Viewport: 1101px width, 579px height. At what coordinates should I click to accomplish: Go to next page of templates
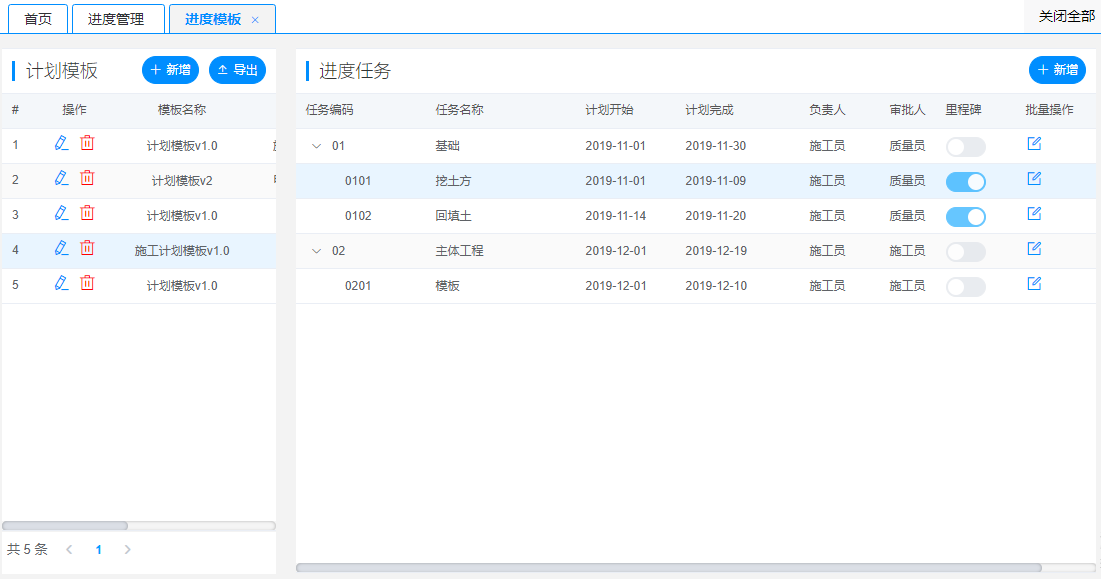[127, 550]
